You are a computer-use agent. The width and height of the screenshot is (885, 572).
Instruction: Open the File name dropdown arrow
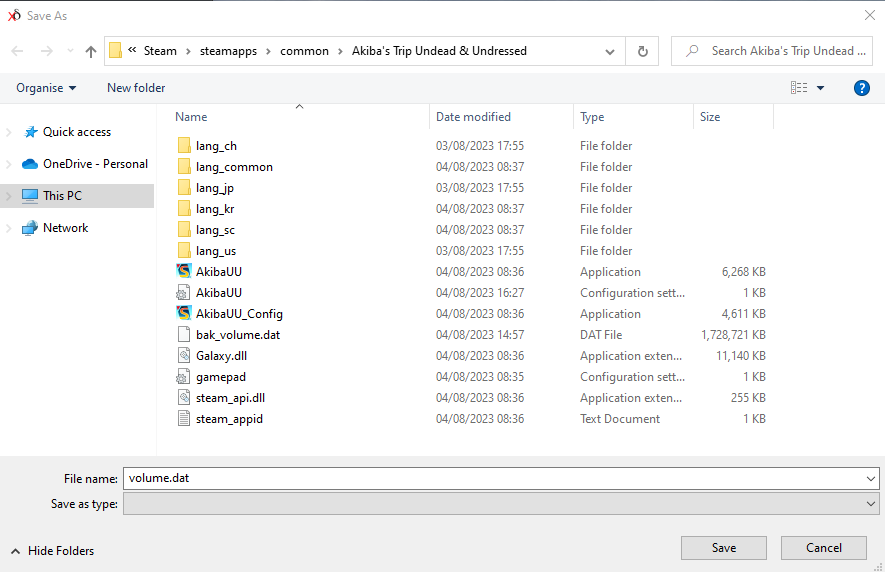pyautogui.click(x=871, y=479)
